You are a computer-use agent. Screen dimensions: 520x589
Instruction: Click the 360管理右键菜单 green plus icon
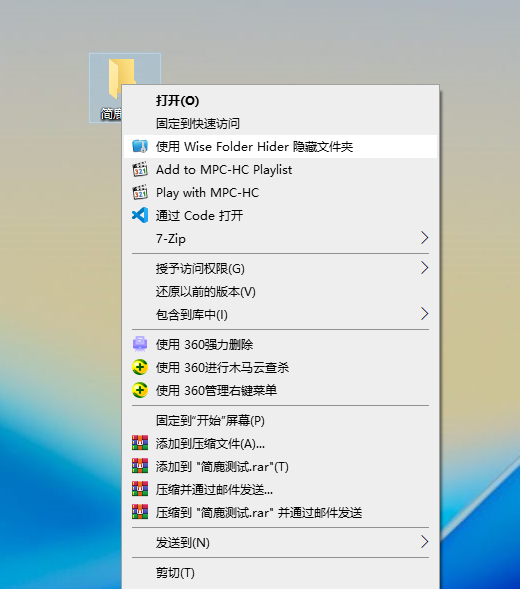click(x=140, y=390)
